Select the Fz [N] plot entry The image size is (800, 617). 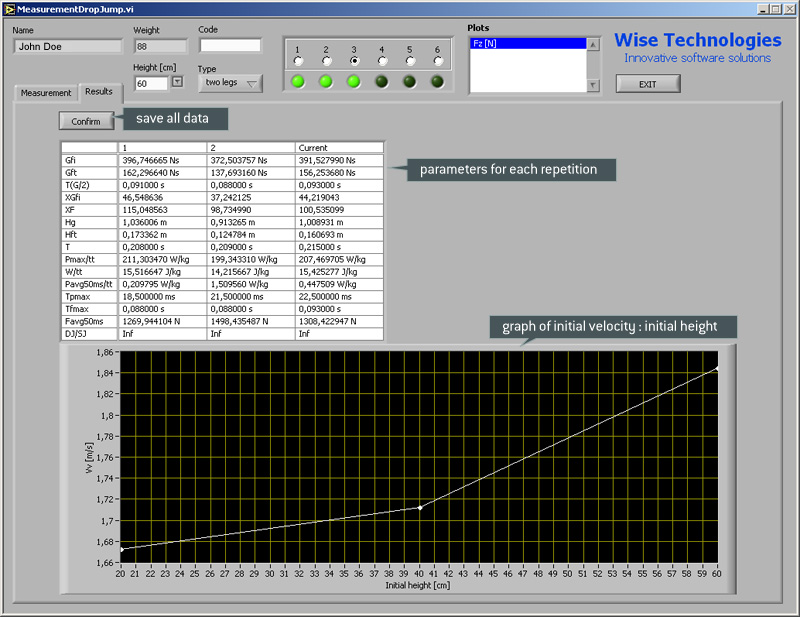point(528,43)
